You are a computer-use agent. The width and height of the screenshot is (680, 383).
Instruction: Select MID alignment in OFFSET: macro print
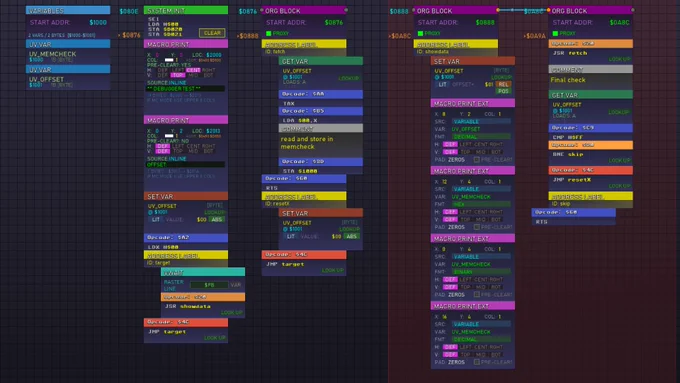click(x=193, y=151)
